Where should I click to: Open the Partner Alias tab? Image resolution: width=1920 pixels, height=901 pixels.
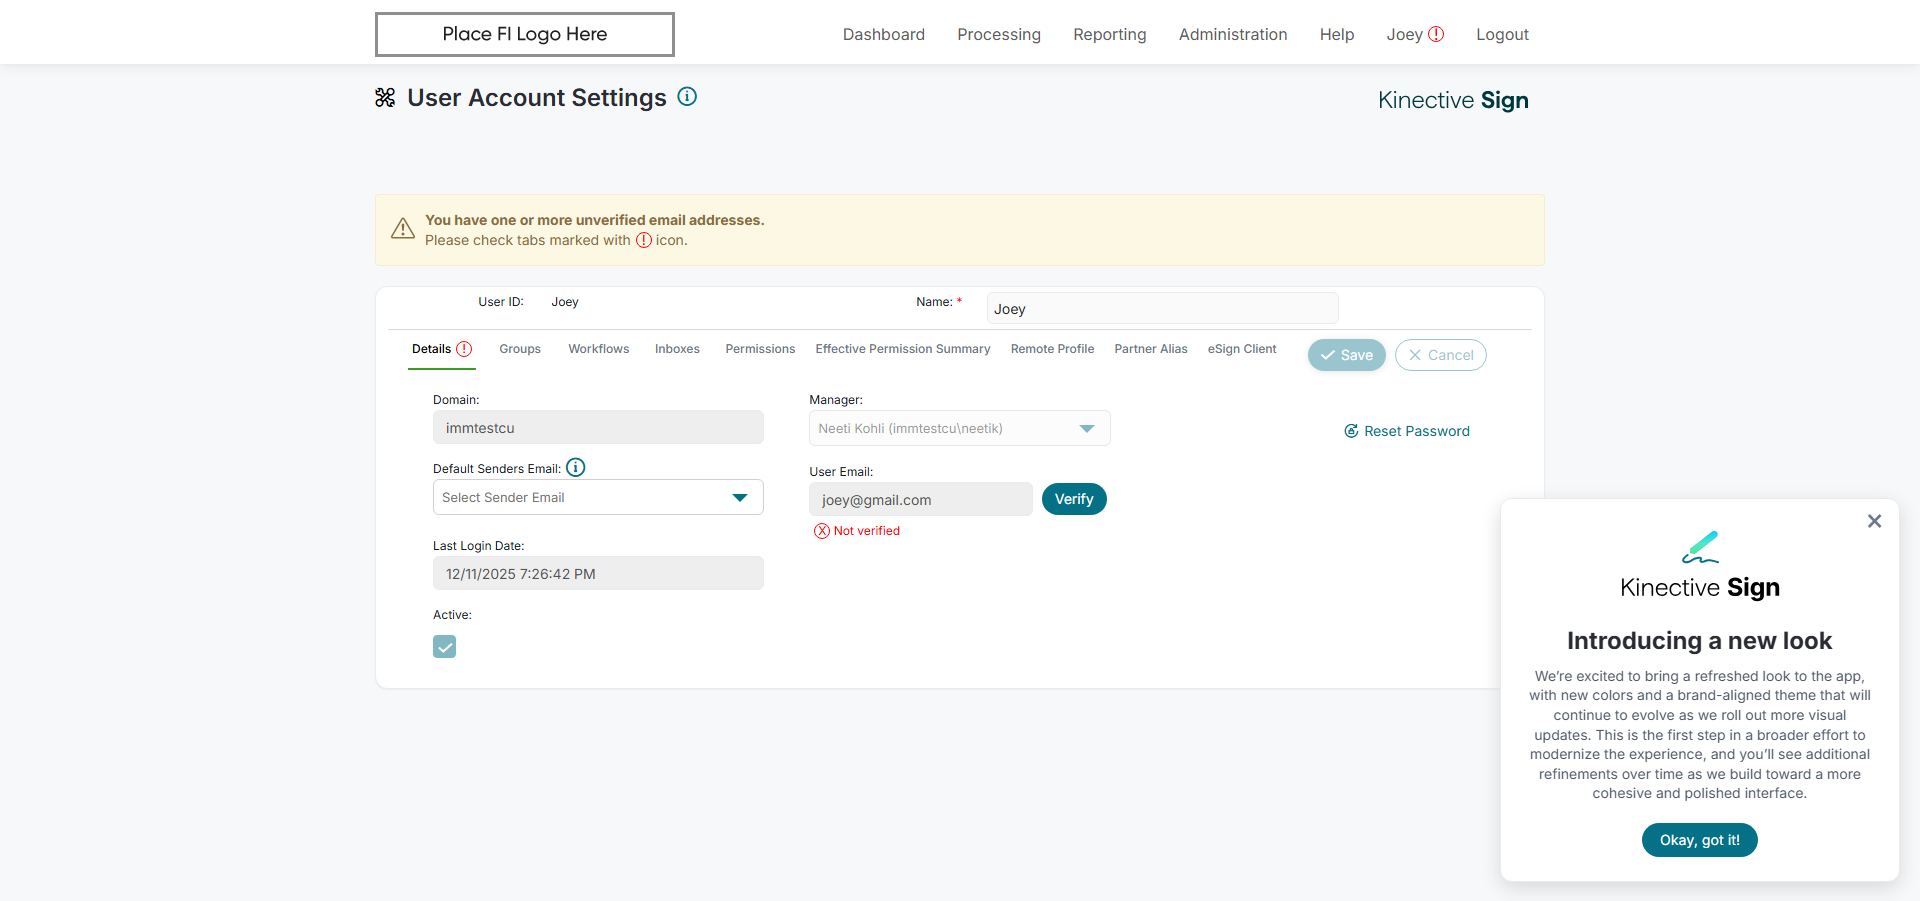pos(1151,349)
